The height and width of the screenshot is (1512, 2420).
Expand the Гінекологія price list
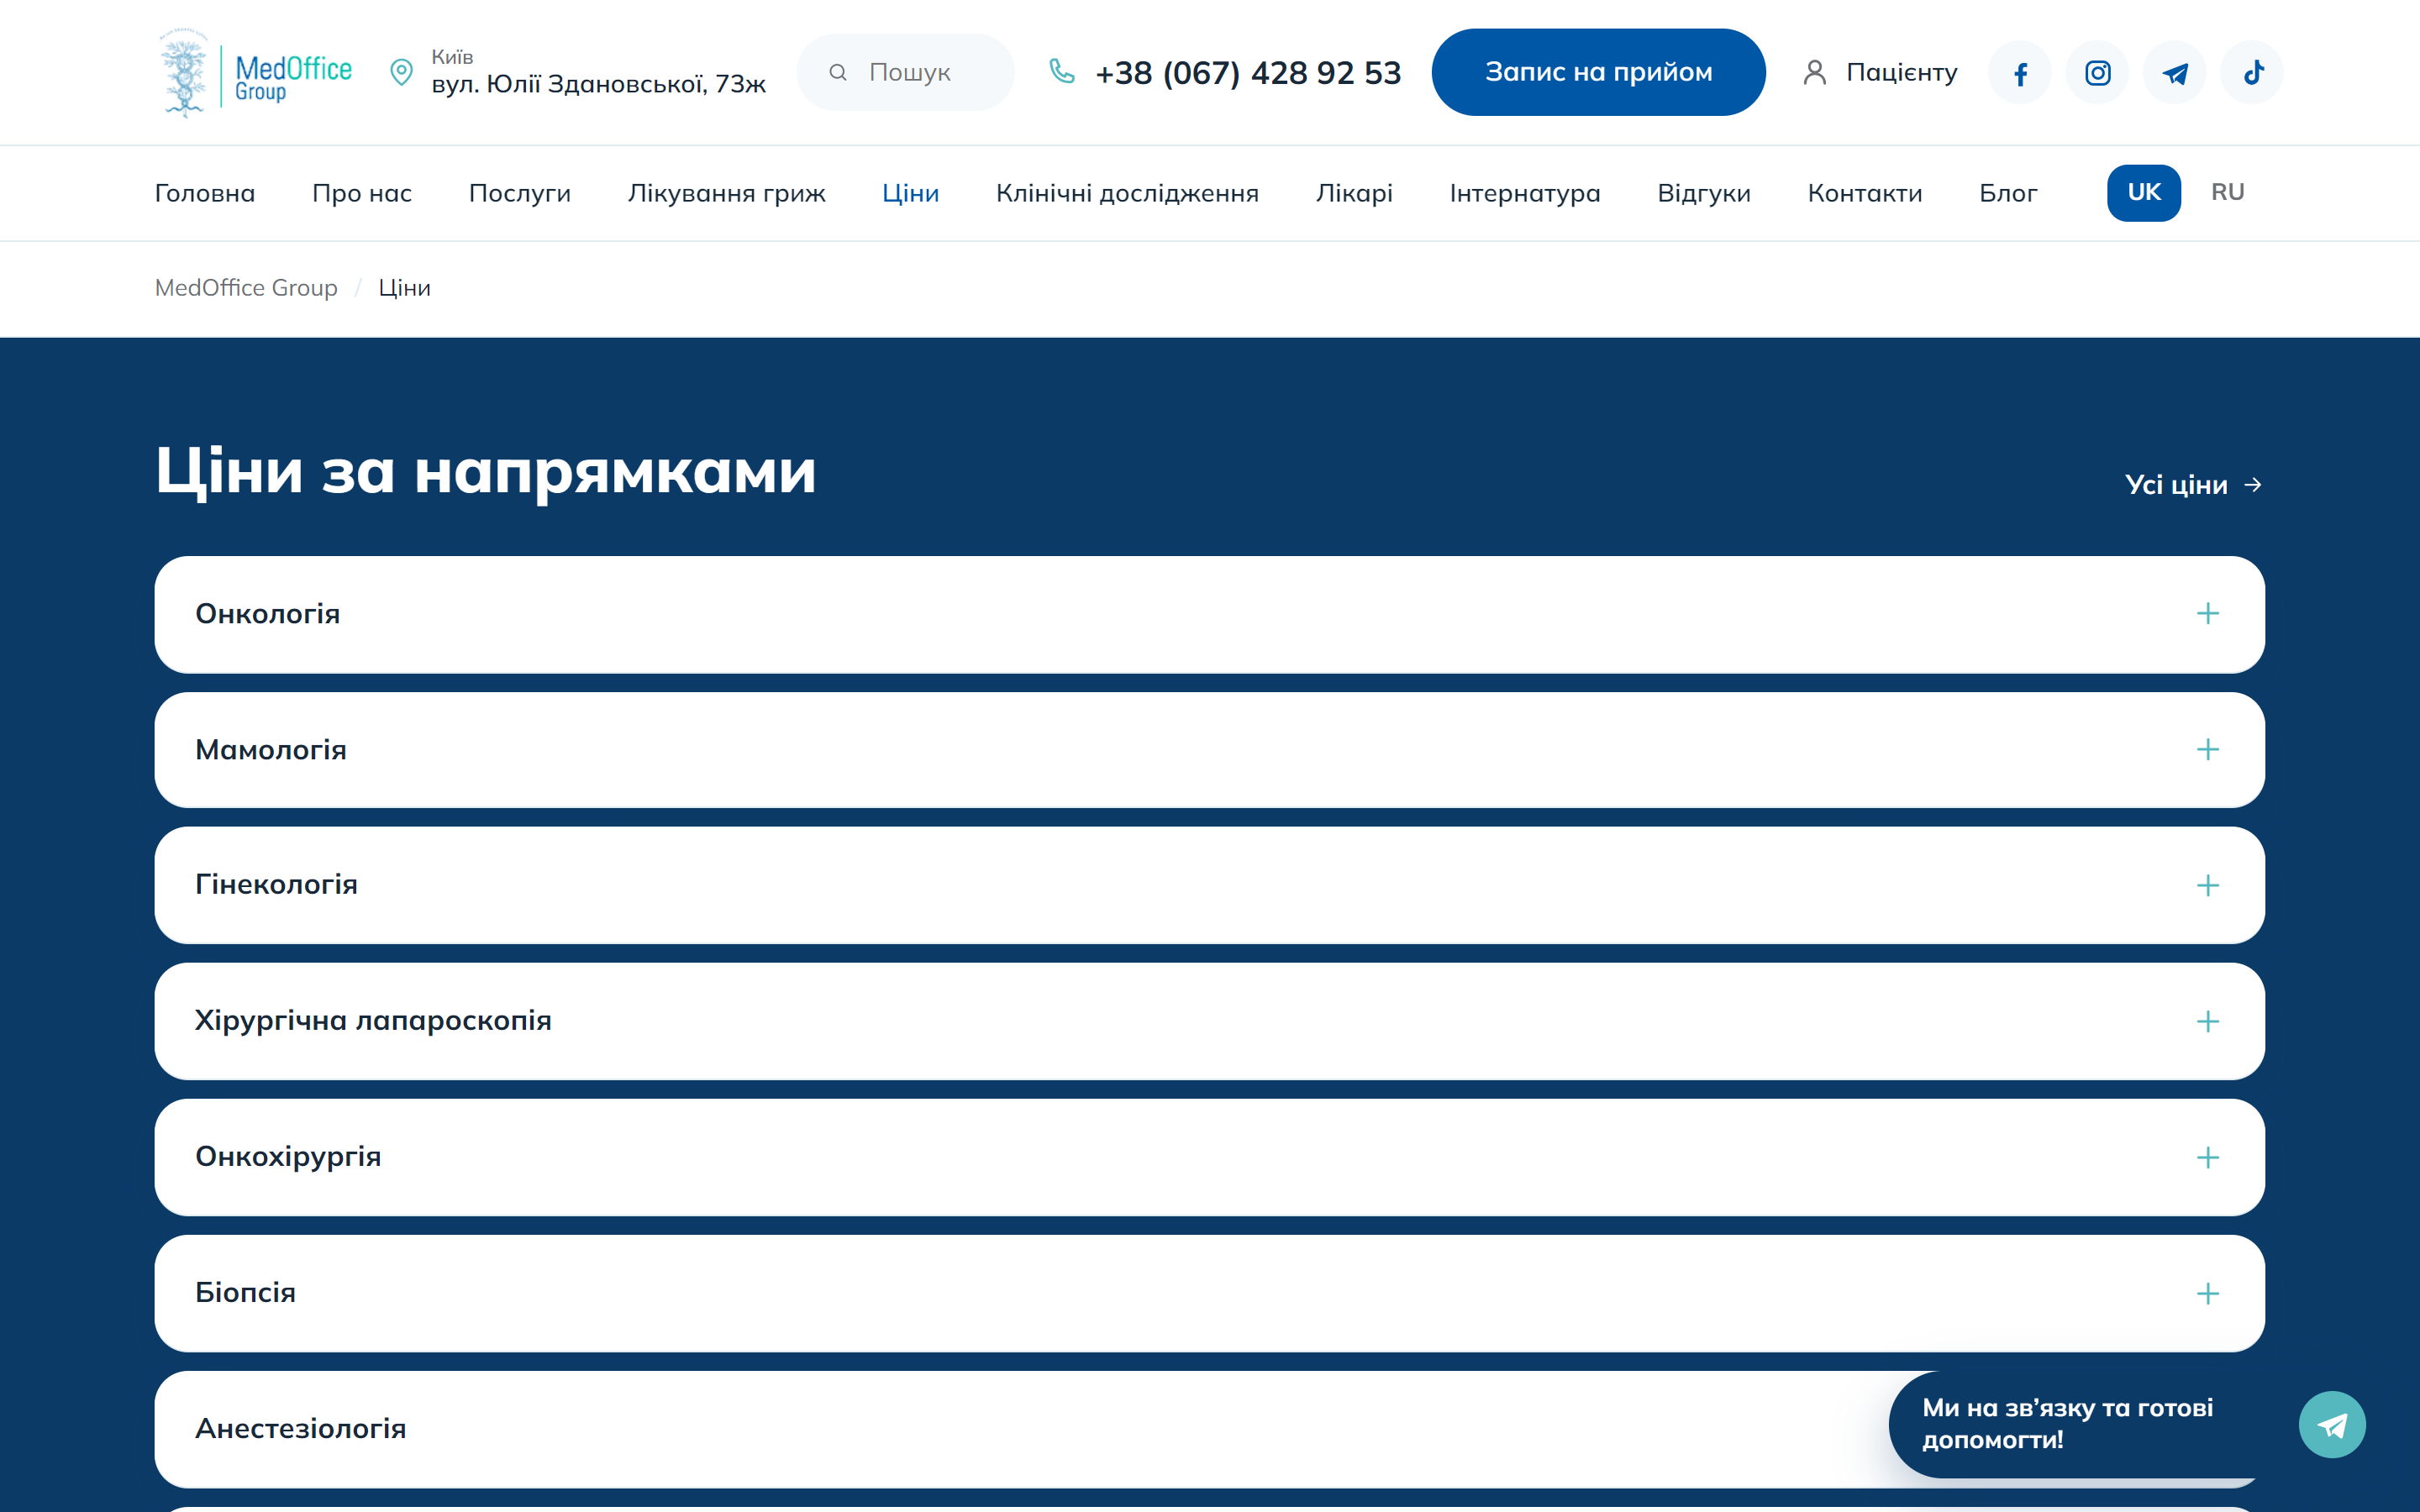pyautogui.click(x=1209, y=885)
